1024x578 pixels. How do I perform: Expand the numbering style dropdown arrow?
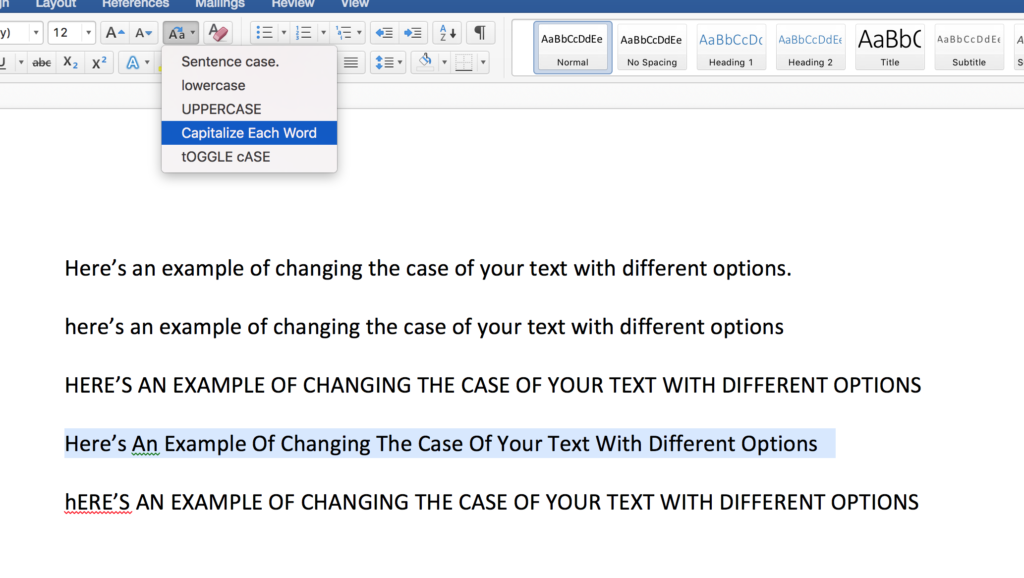(323, 33)
